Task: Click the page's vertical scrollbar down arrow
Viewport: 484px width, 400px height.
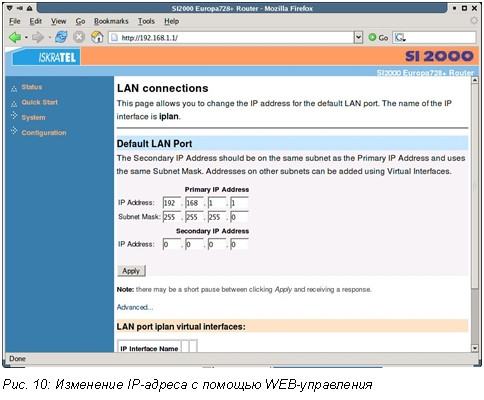Action: pos(475,348)
